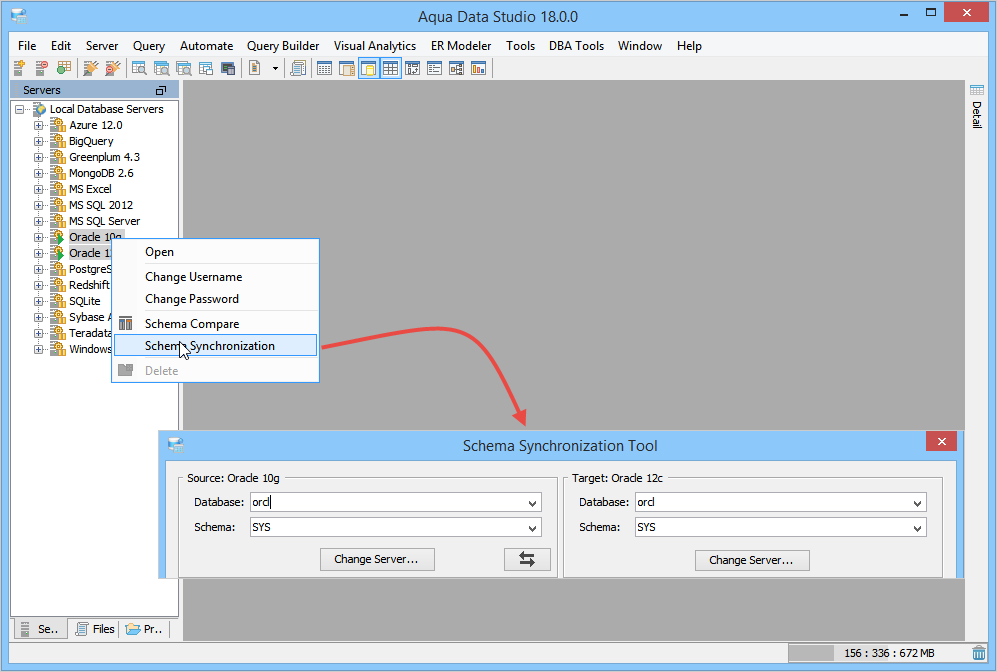Click Target Change Server button
The width and height of the screenshot is (997, 672).
(752, 560)
